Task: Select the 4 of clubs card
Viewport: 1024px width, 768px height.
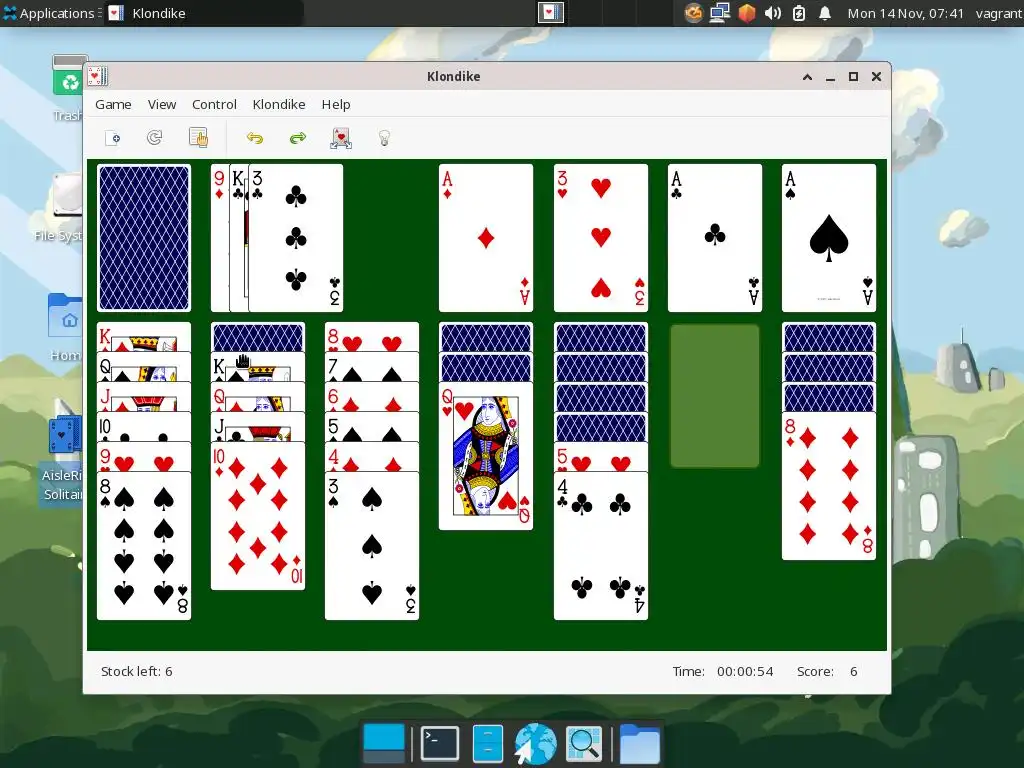Action: (601, 546)
